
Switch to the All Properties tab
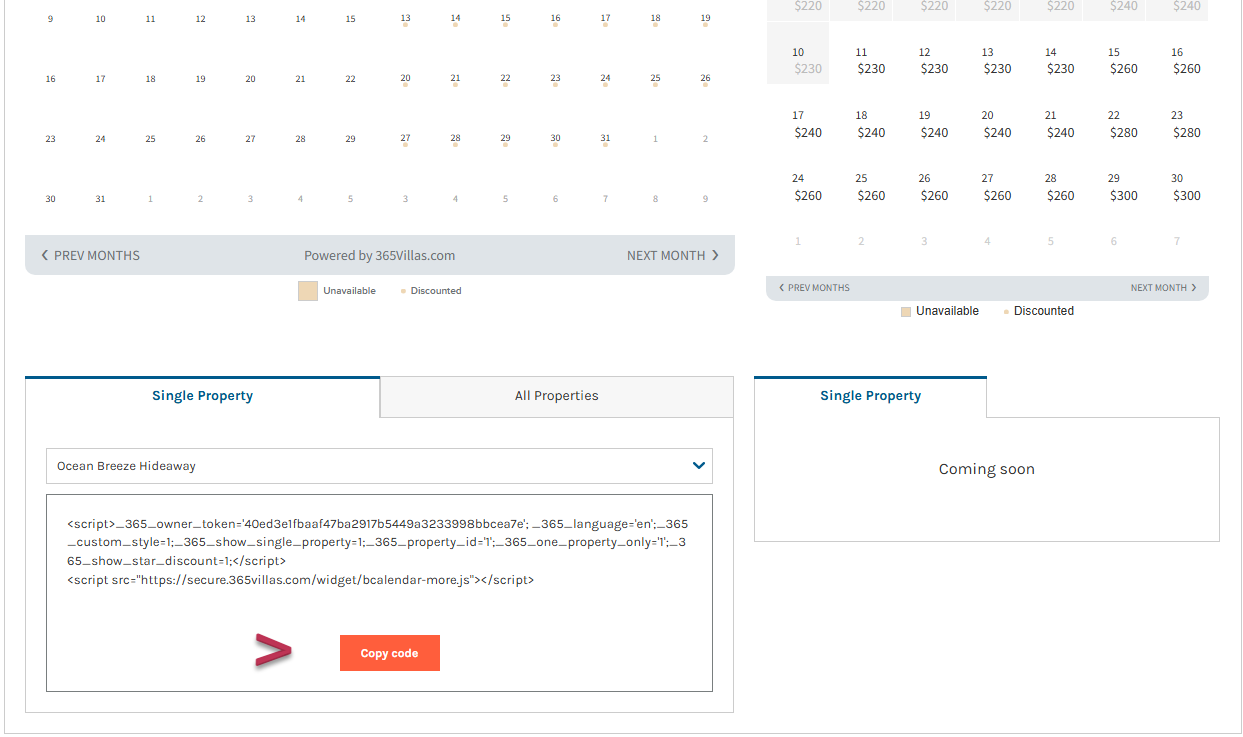coord(556,396)
